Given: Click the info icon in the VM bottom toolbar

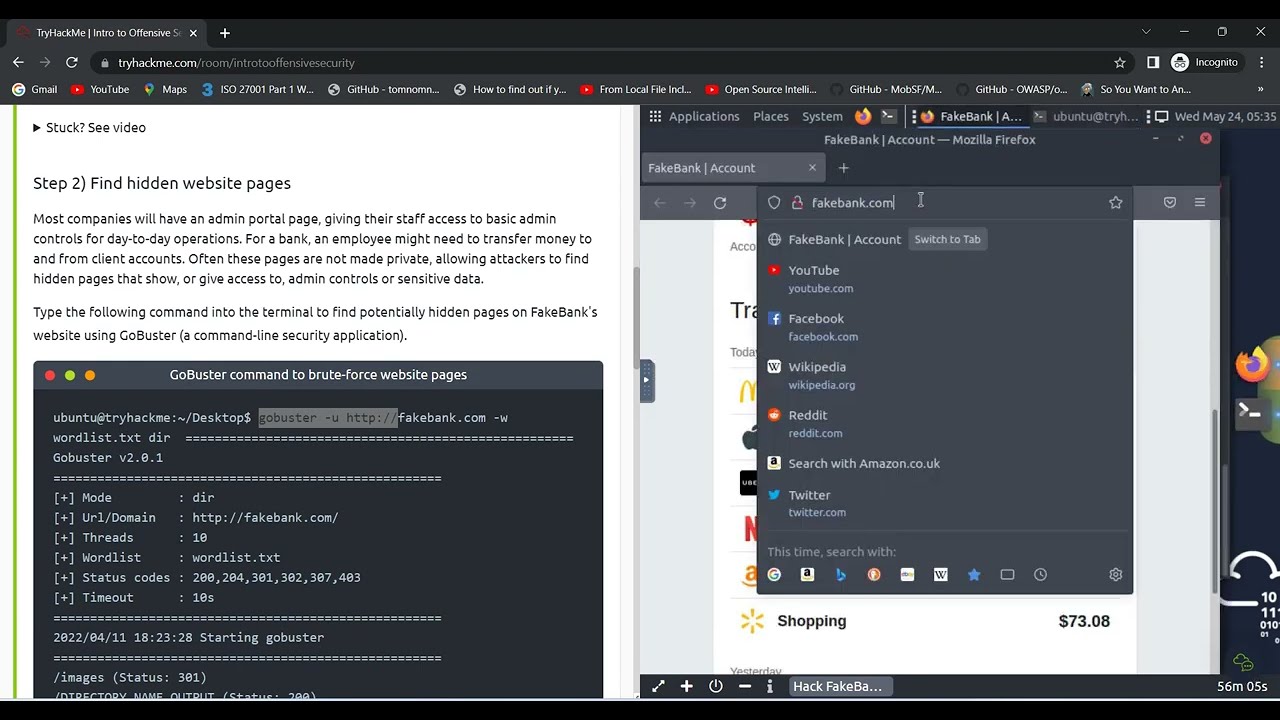Looking at the screenshot, I should pyautogui.click(x=770, y=686).
